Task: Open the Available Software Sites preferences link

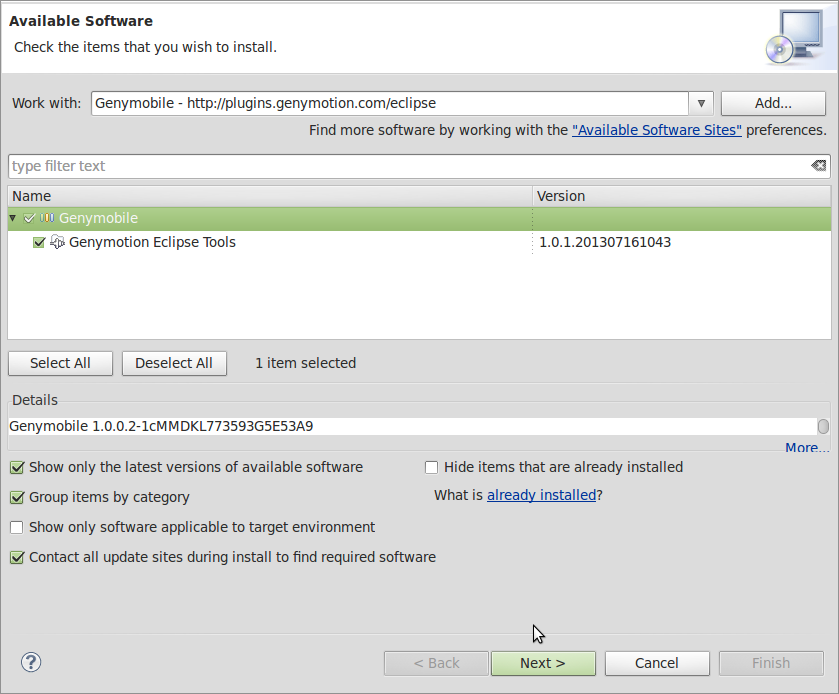Action: 657,130
